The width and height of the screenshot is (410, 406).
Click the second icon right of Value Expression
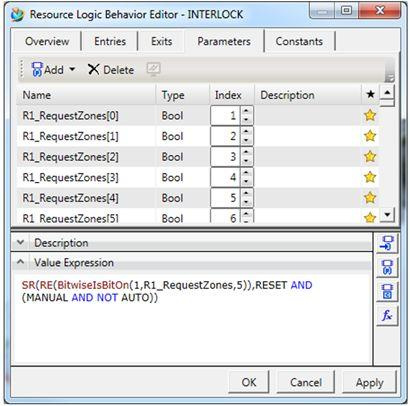(x=387, y=267)
